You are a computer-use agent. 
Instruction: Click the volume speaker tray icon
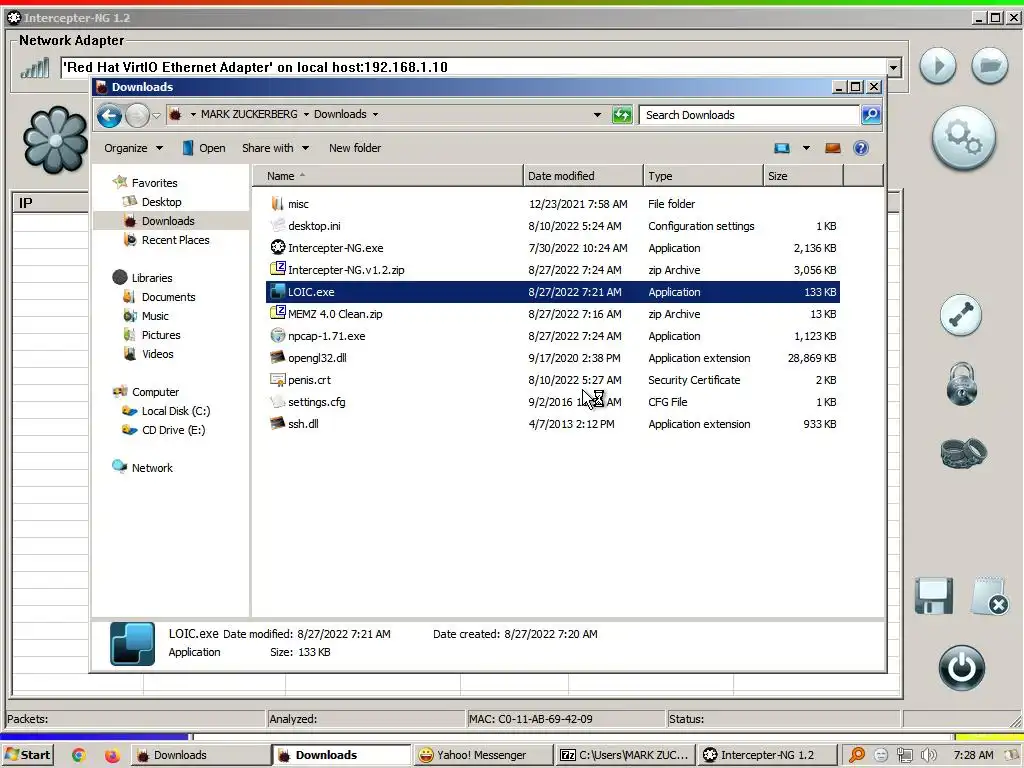click(928, 755)
